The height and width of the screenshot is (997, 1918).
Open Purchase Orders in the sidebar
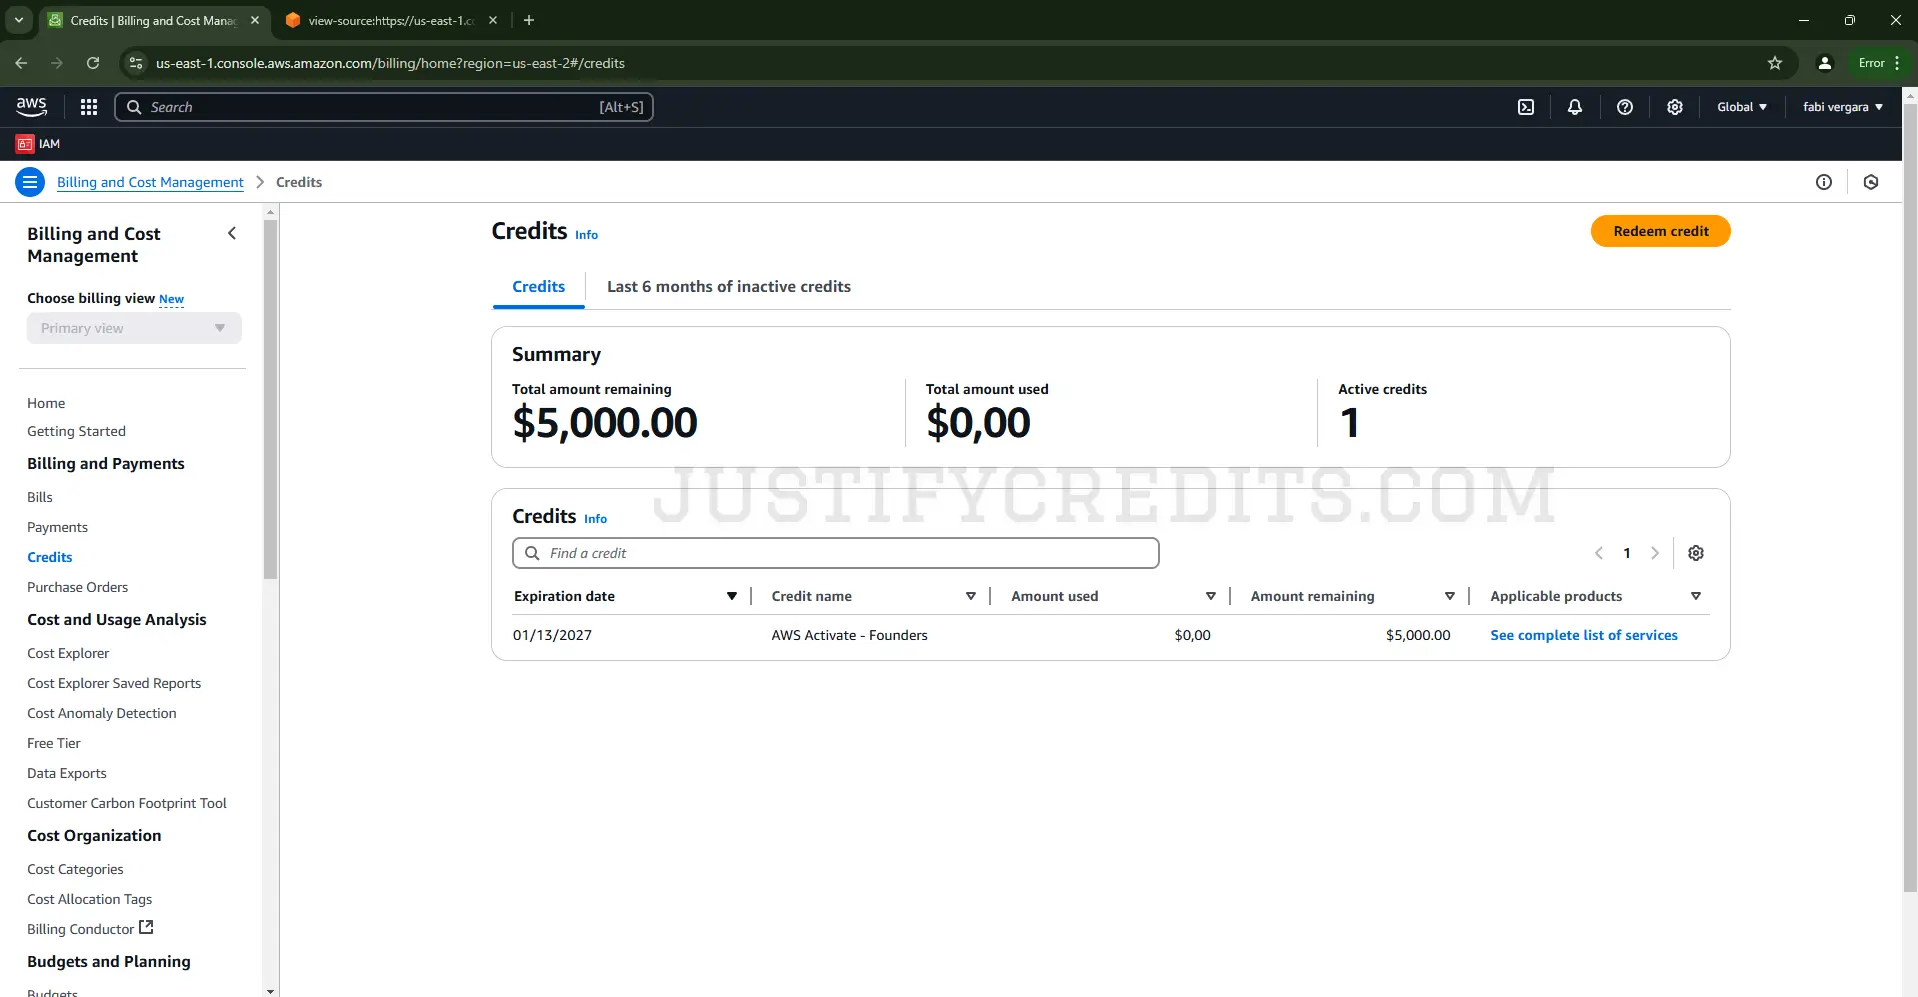(x=77, y=587)
